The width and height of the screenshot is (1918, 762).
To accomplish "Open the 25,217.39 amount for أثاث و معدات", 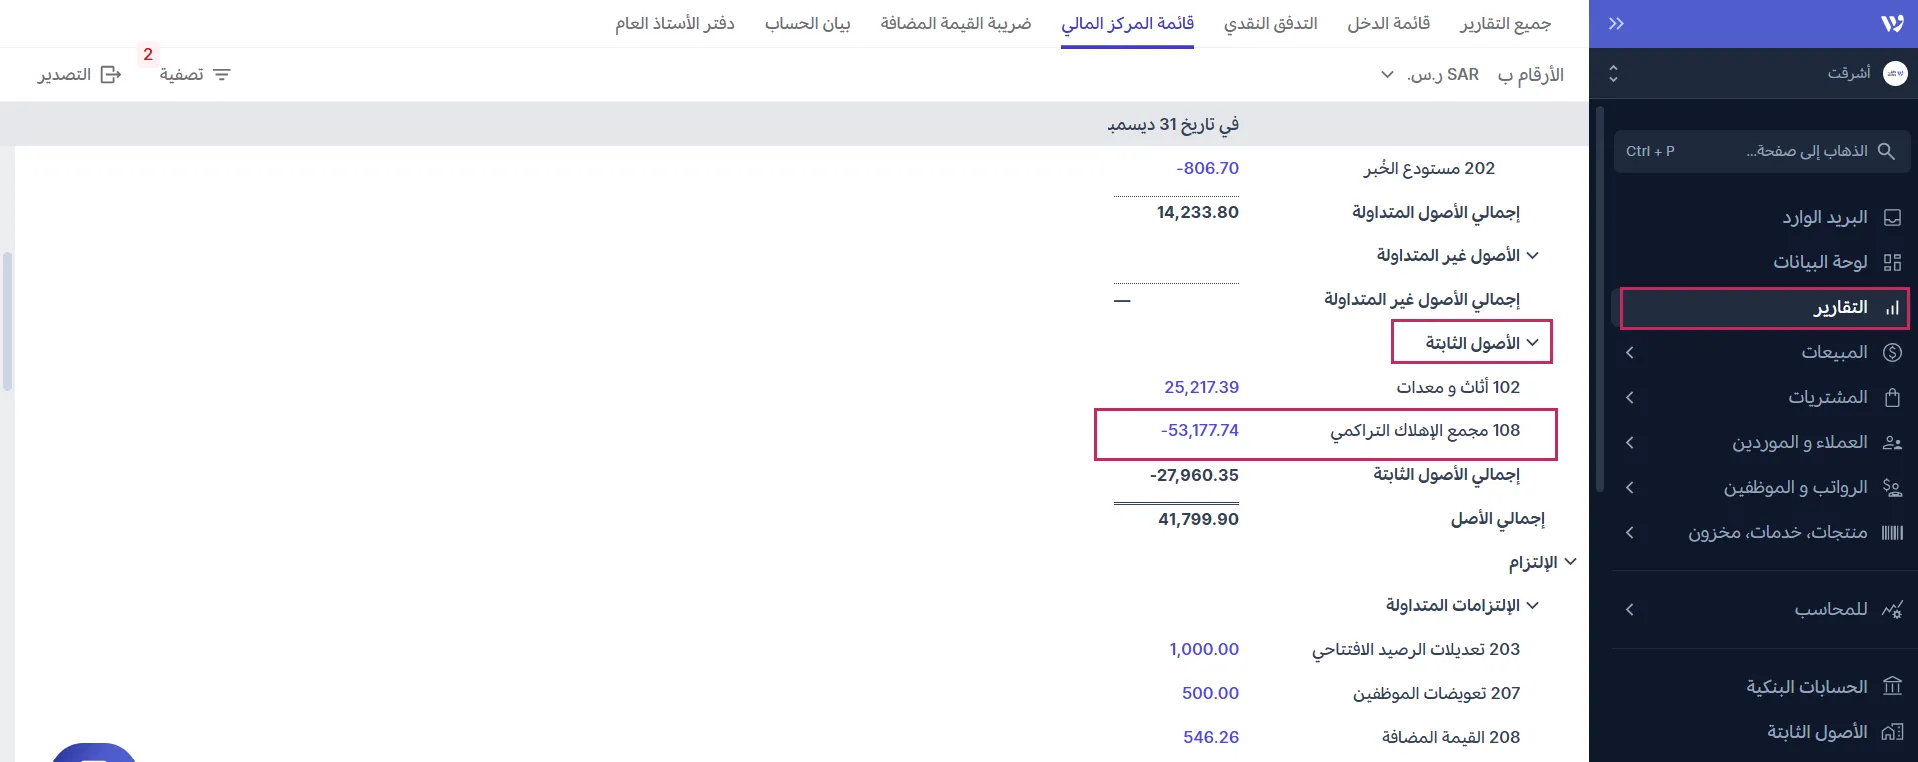I will coord(1202,387).
